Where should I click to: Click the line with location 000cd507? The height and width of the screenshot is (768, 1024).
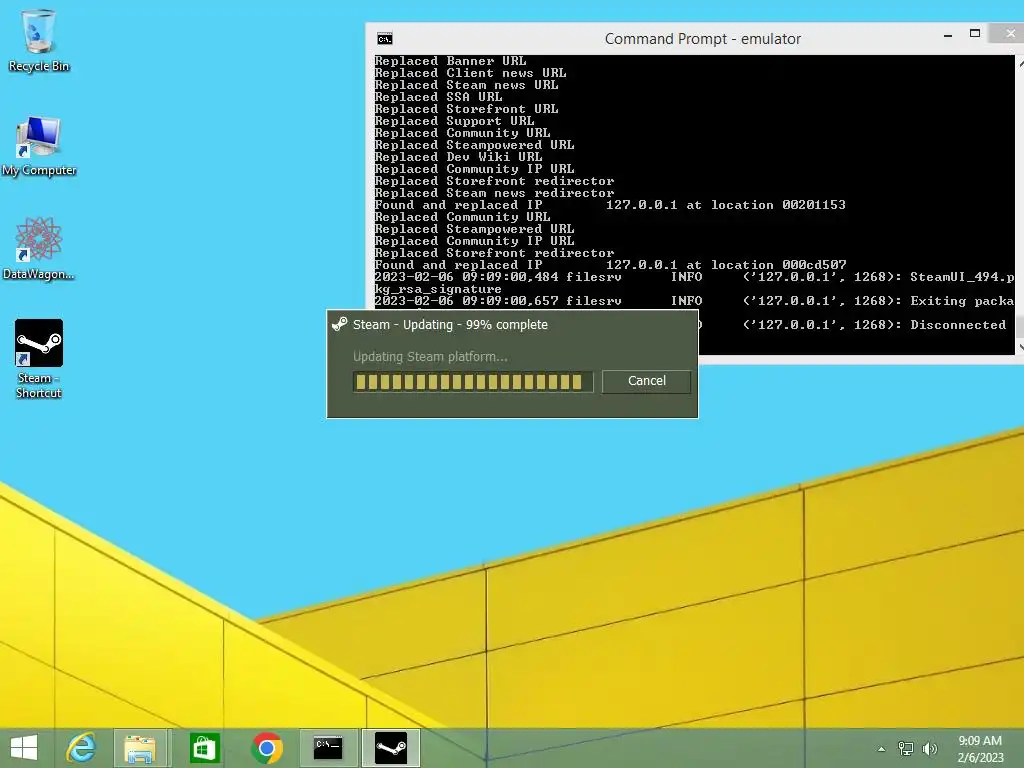click(610, 264)
